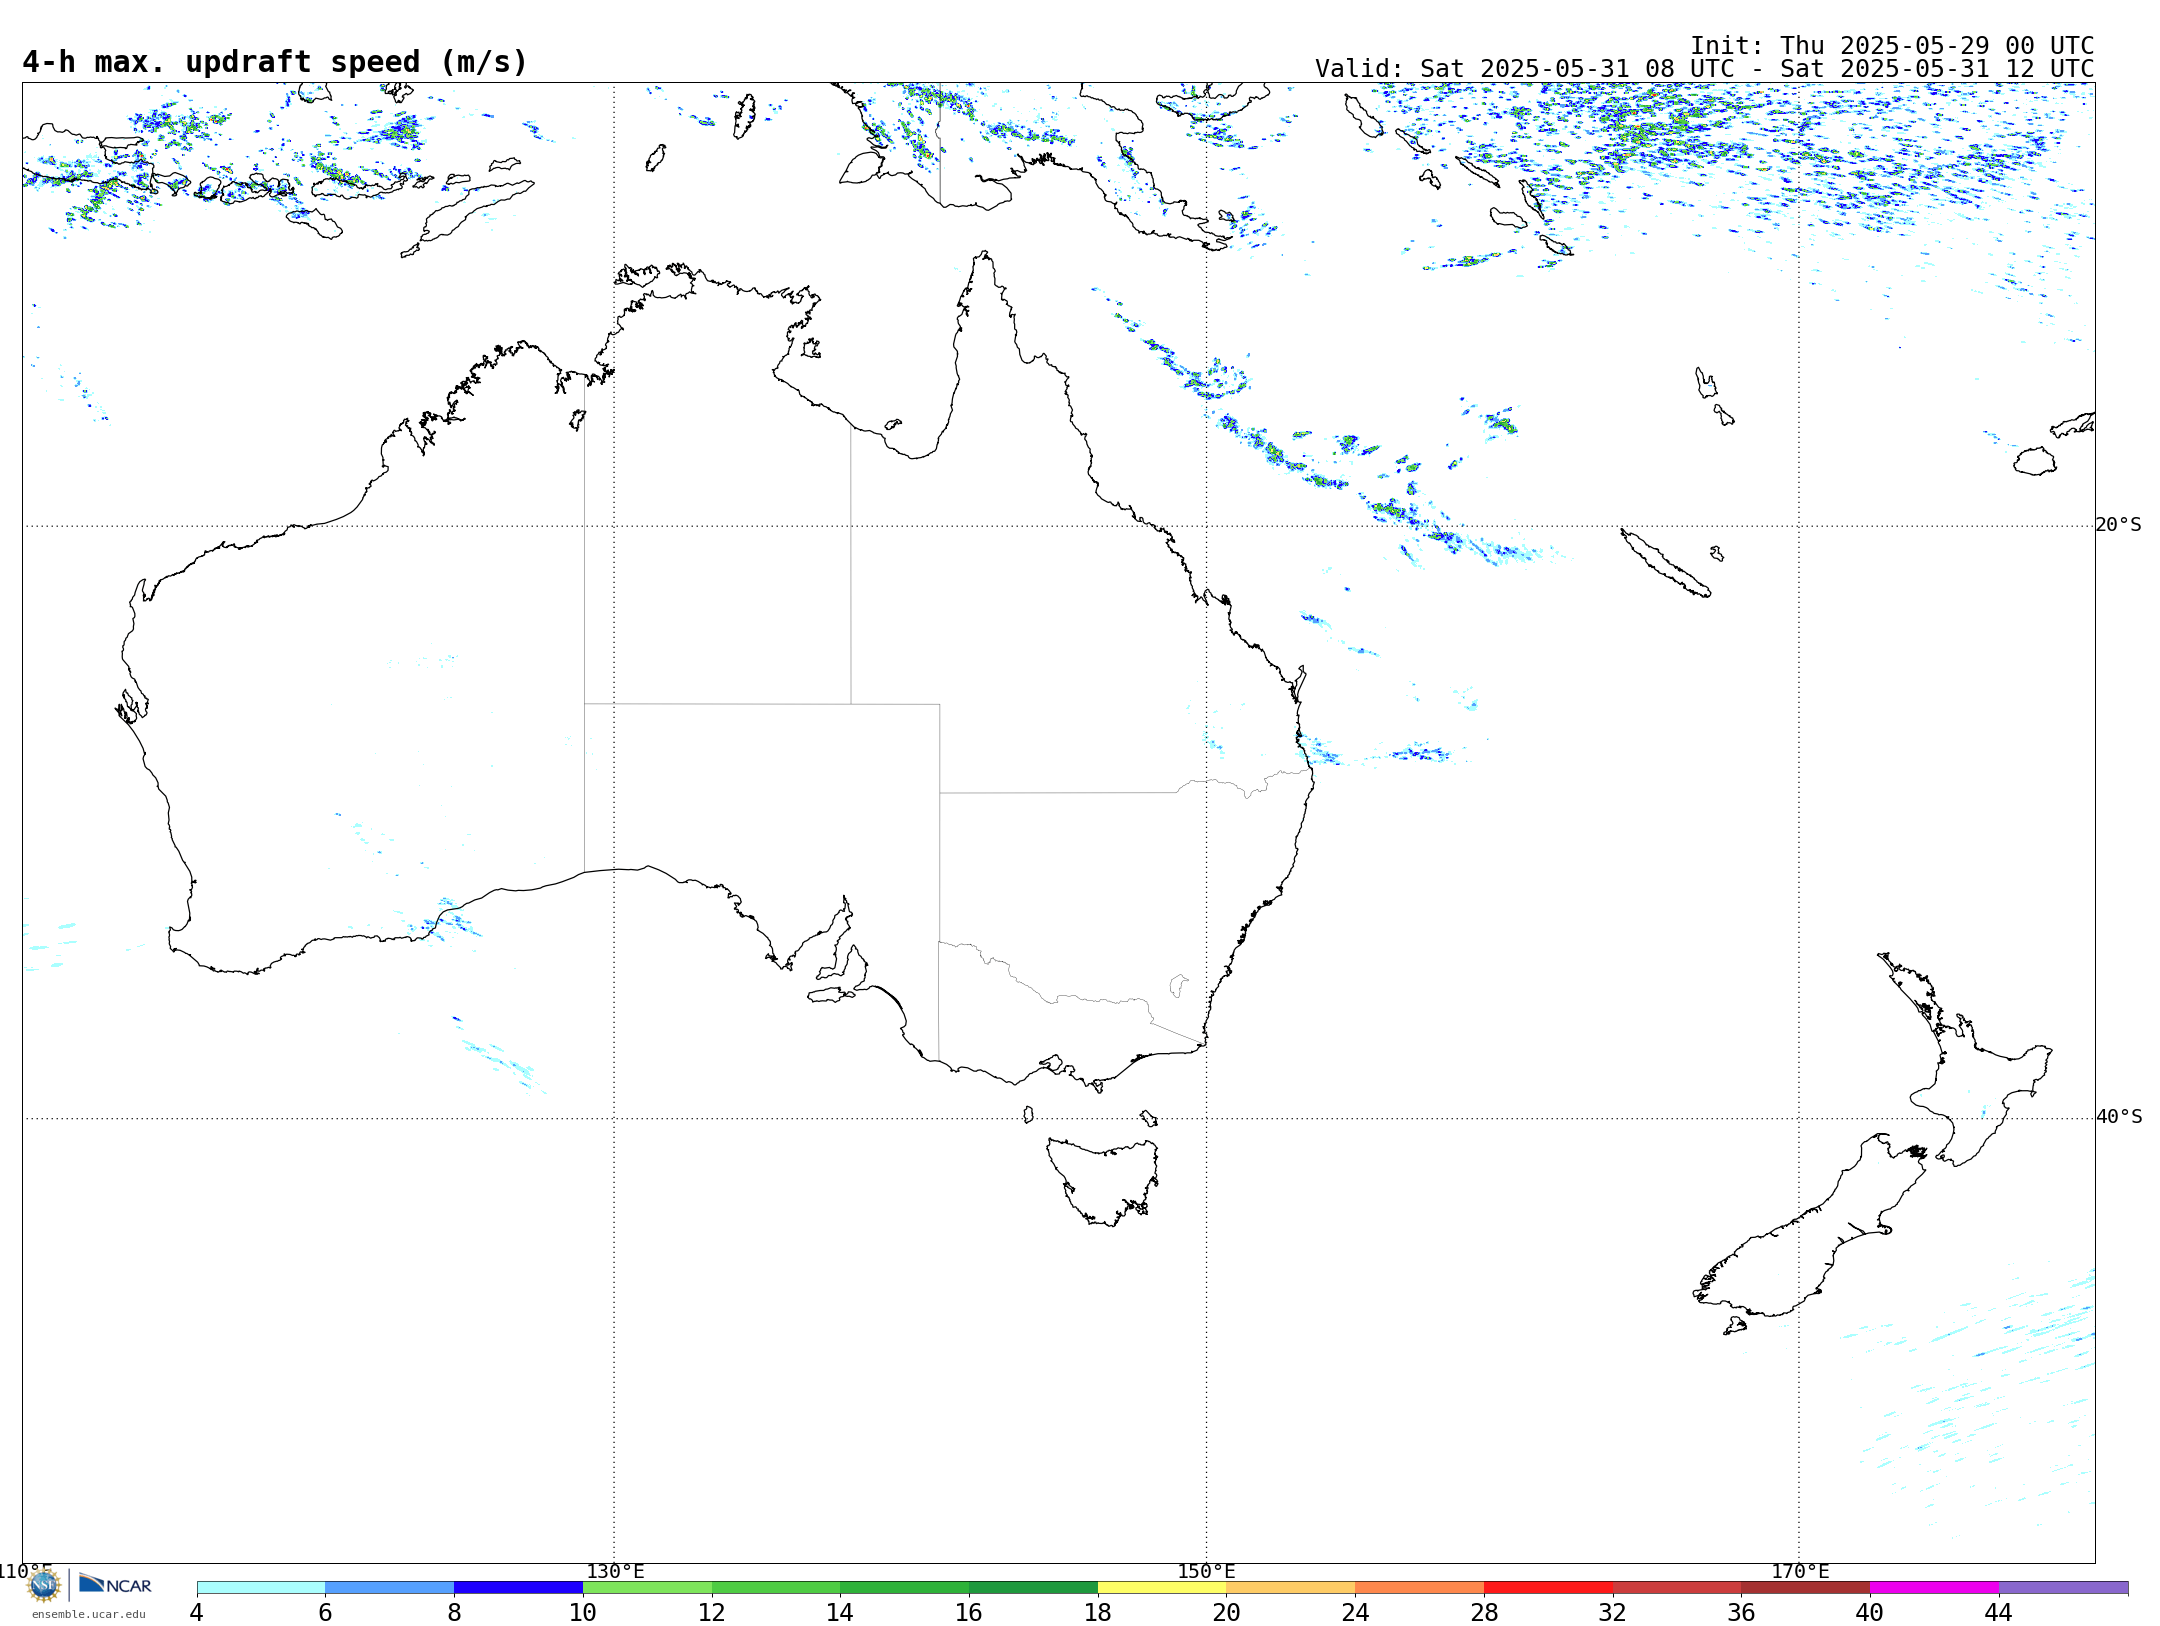
Task: Click the orange 24-28 colorbar segment
Action: pos(1420,1587)
